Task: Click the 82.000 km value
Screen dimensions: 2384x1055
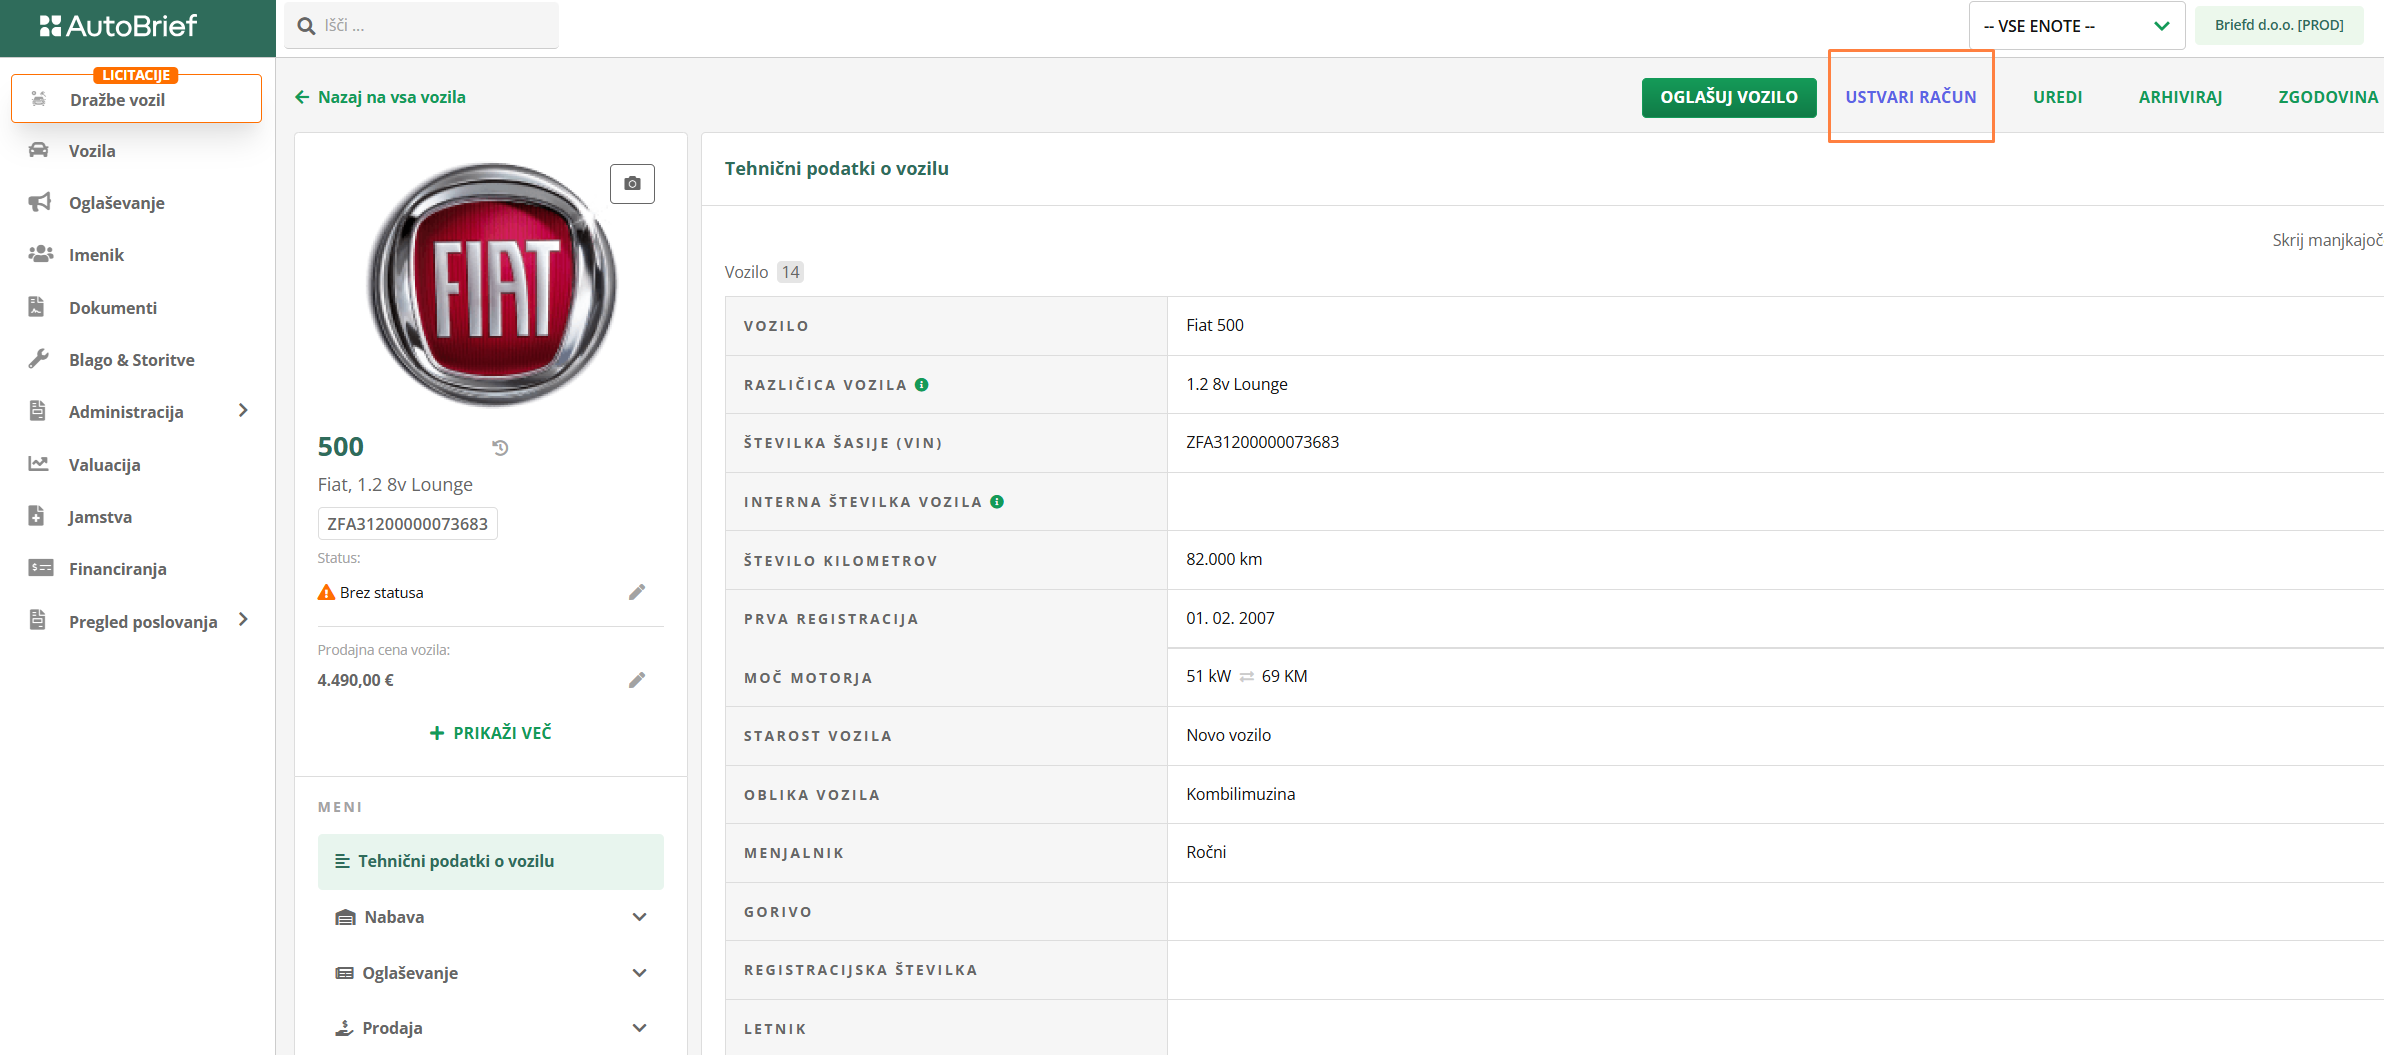Action: pos(1224,559)
